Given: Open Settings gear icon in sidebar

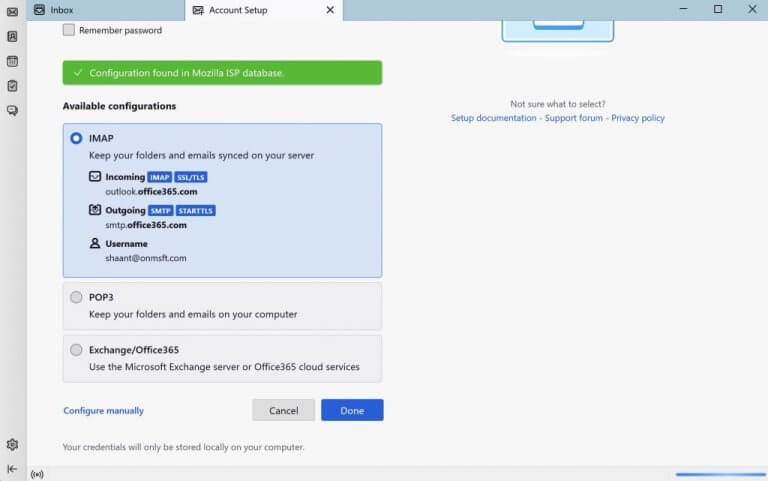Looking at the screenshot, I should 12,444.
